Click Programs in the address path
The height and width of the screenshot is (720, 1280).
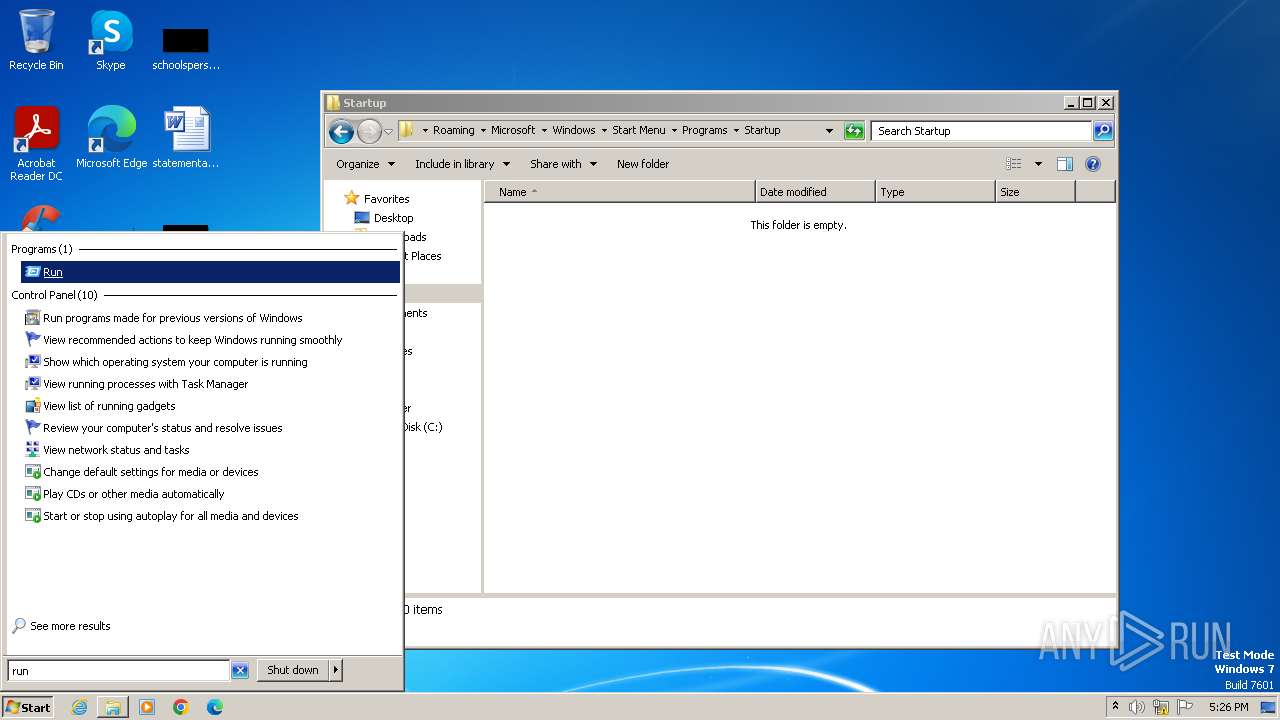(704, 130)
